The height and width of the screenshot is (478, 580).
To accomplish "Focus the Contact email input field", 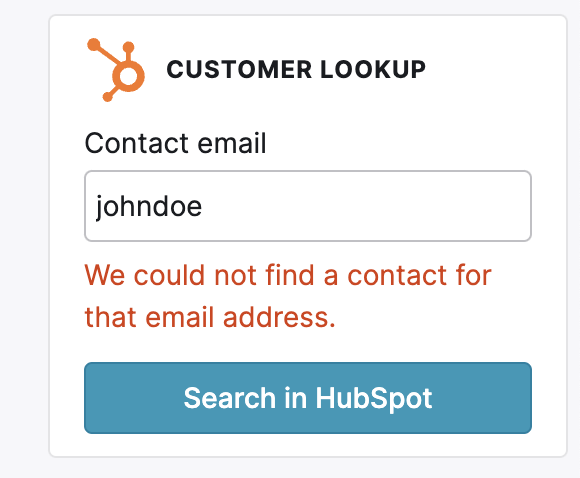I will (x=308, y=206).
